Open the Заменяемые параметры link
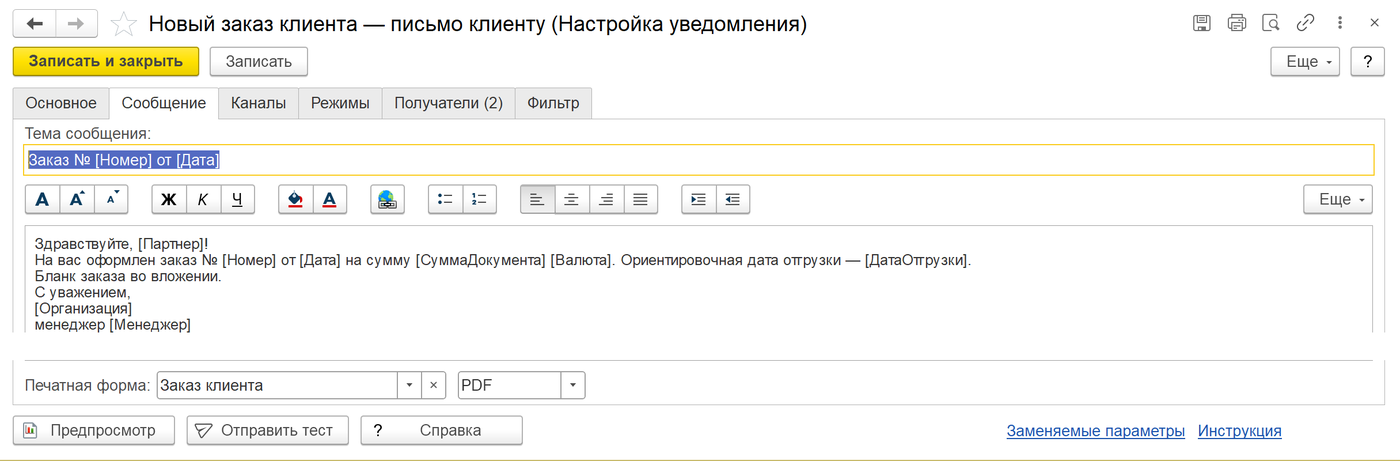Viewport: 1400px width, 461px height. (1096, 431)
